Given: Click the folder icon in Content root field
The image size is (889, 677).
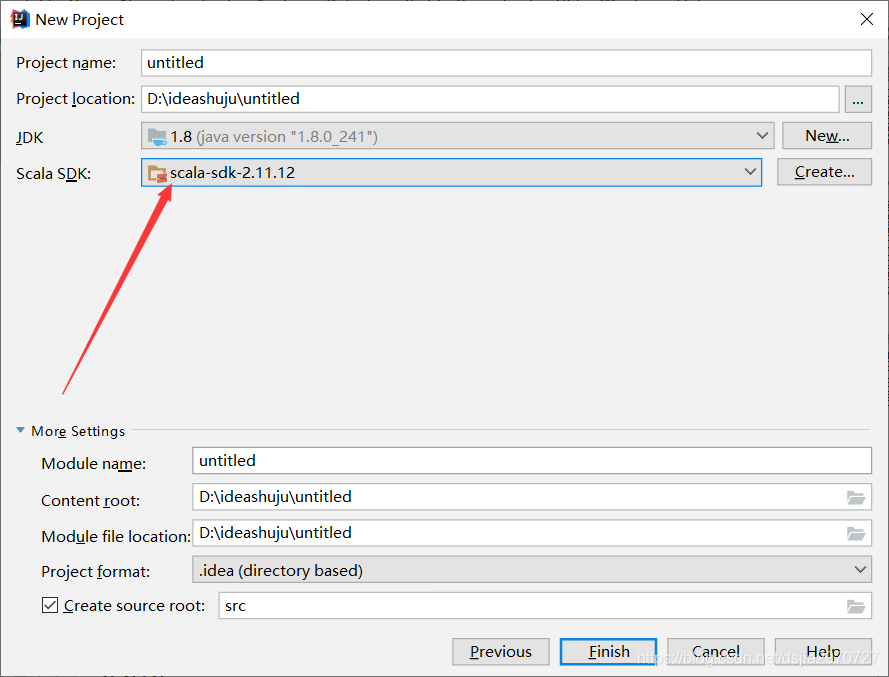Looking at the screenshot, I should click(x=856, y=498).
